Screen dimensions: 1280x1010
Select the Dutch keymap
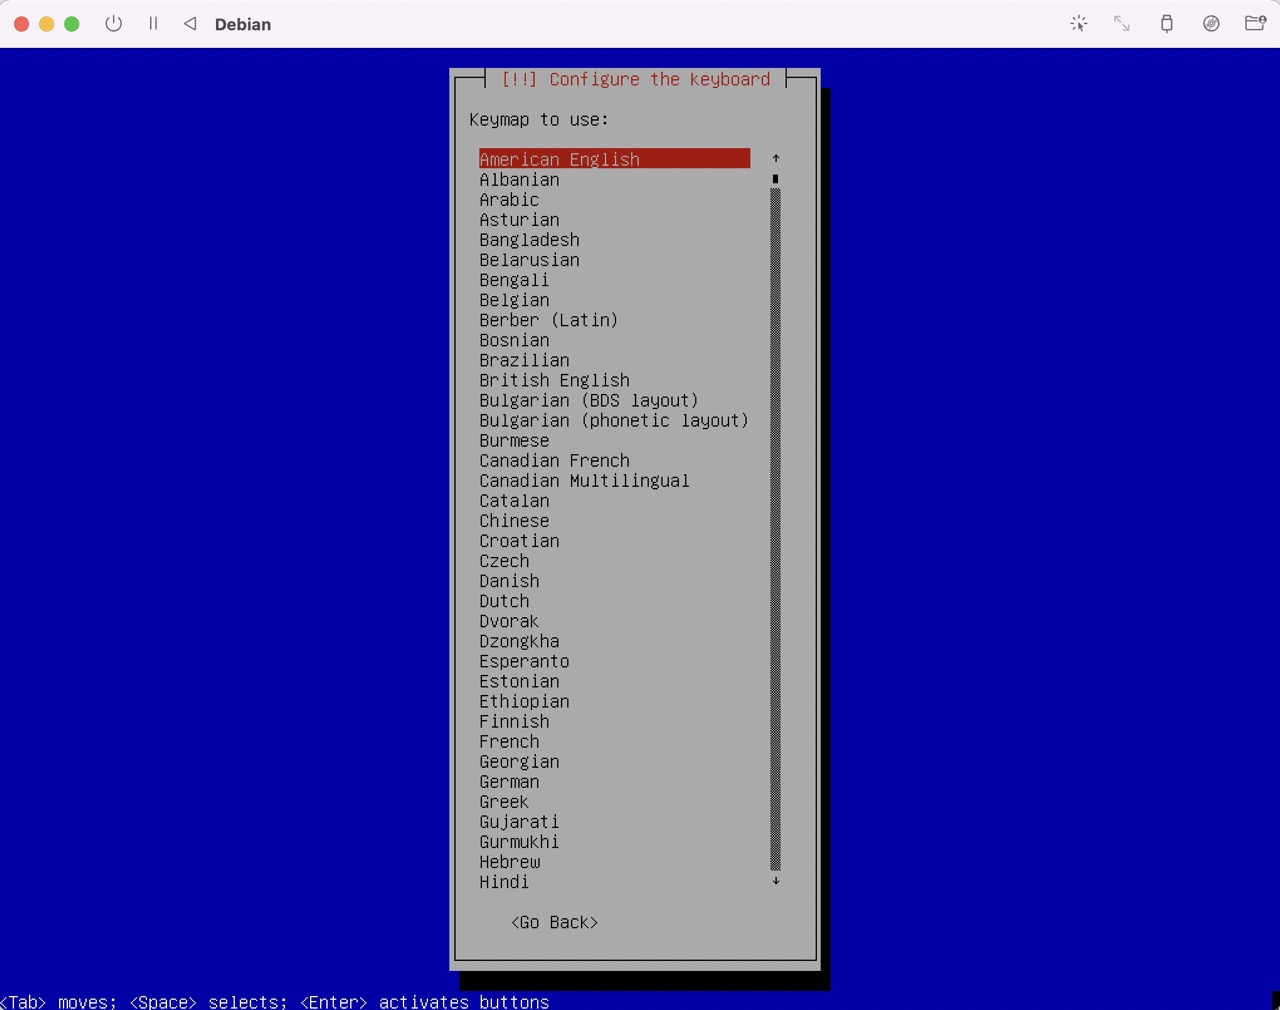[504, 601]
